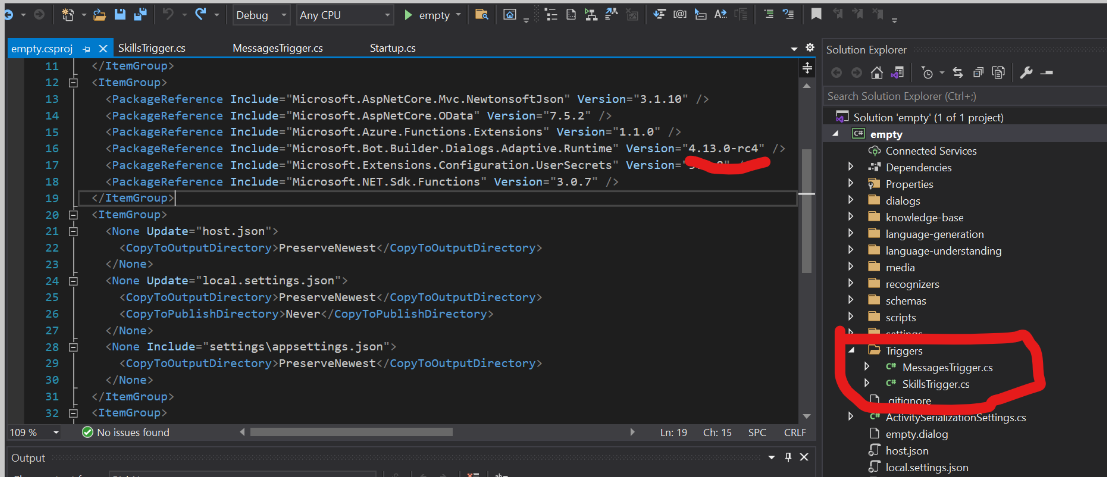Screen dimensions: 1107x477
Task: Click the Navigate Backward toolbar arrow
Action: click(x=9, y=14)
